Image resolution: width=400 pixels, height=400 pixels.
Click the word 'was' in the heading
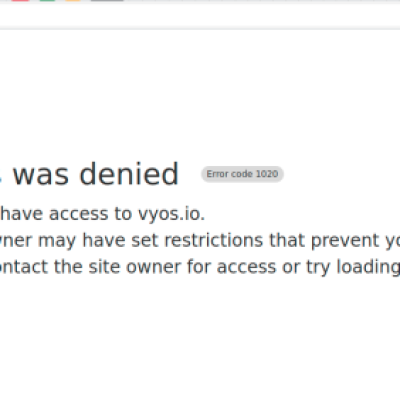41,176
